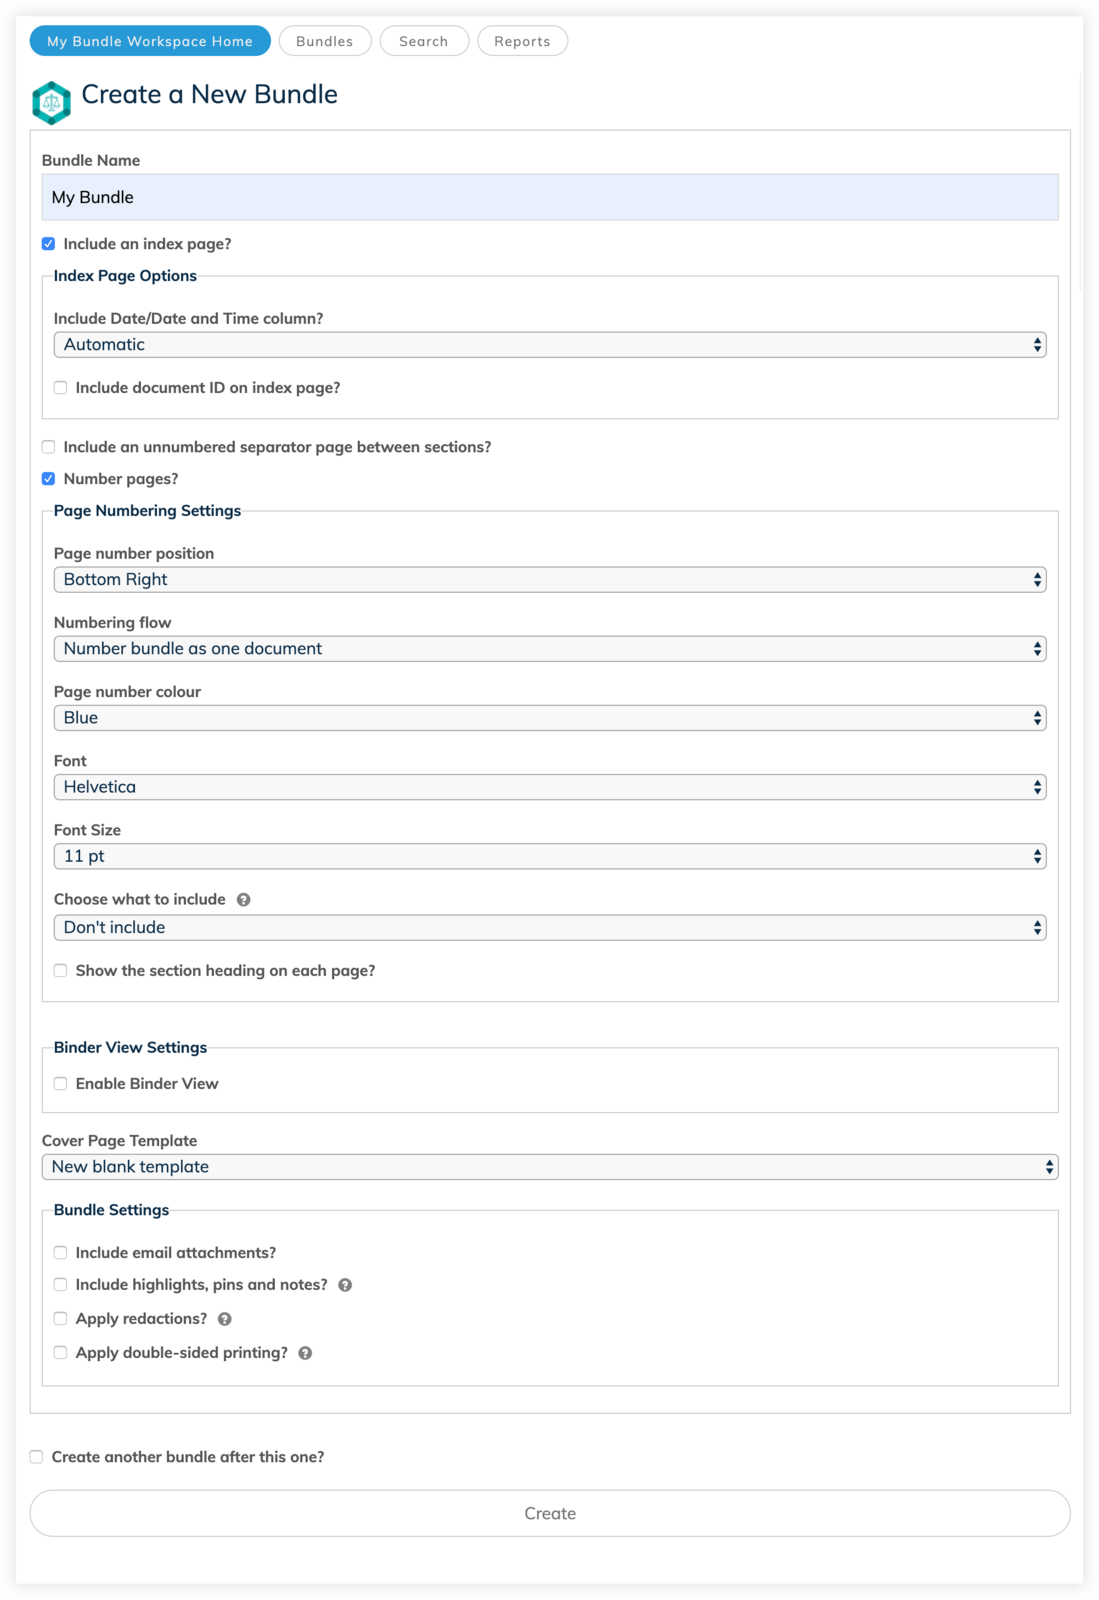Open help icon next to double-sided printing
This screenshot has width=1099, height=1600.
point(305,1353)
